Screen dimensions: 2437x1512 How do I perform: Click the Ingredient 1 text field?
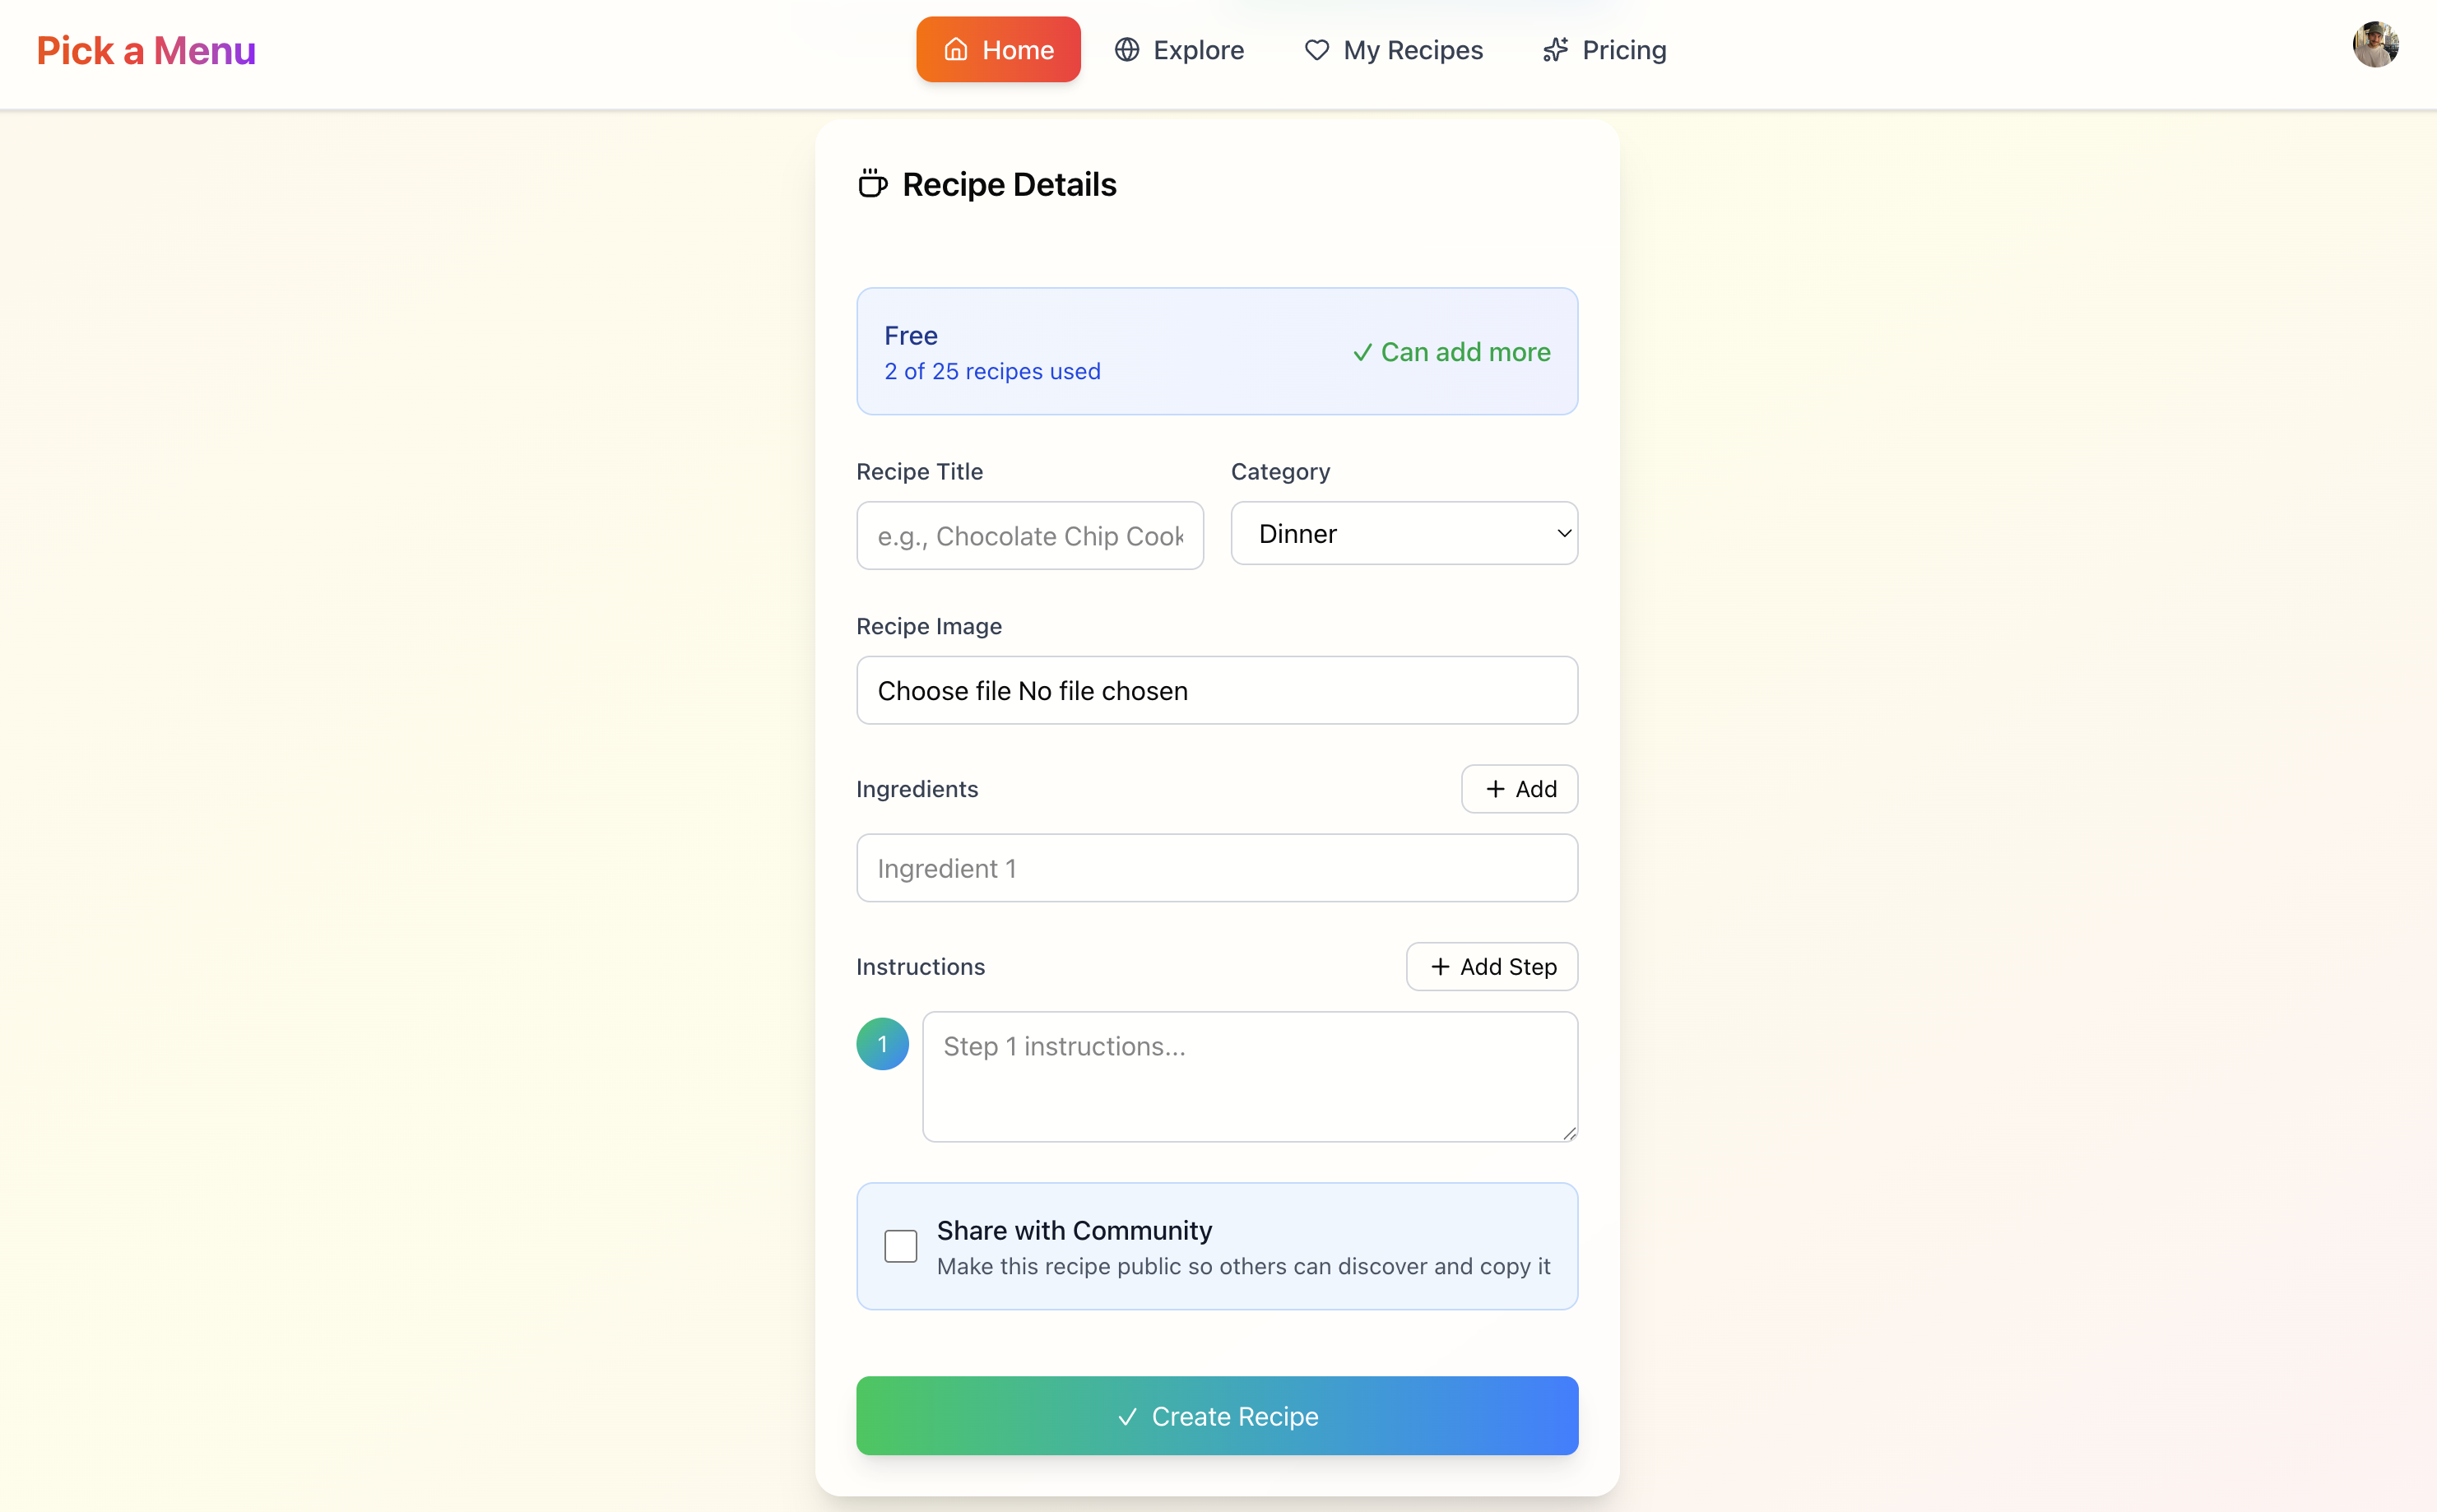point(1216,868)
